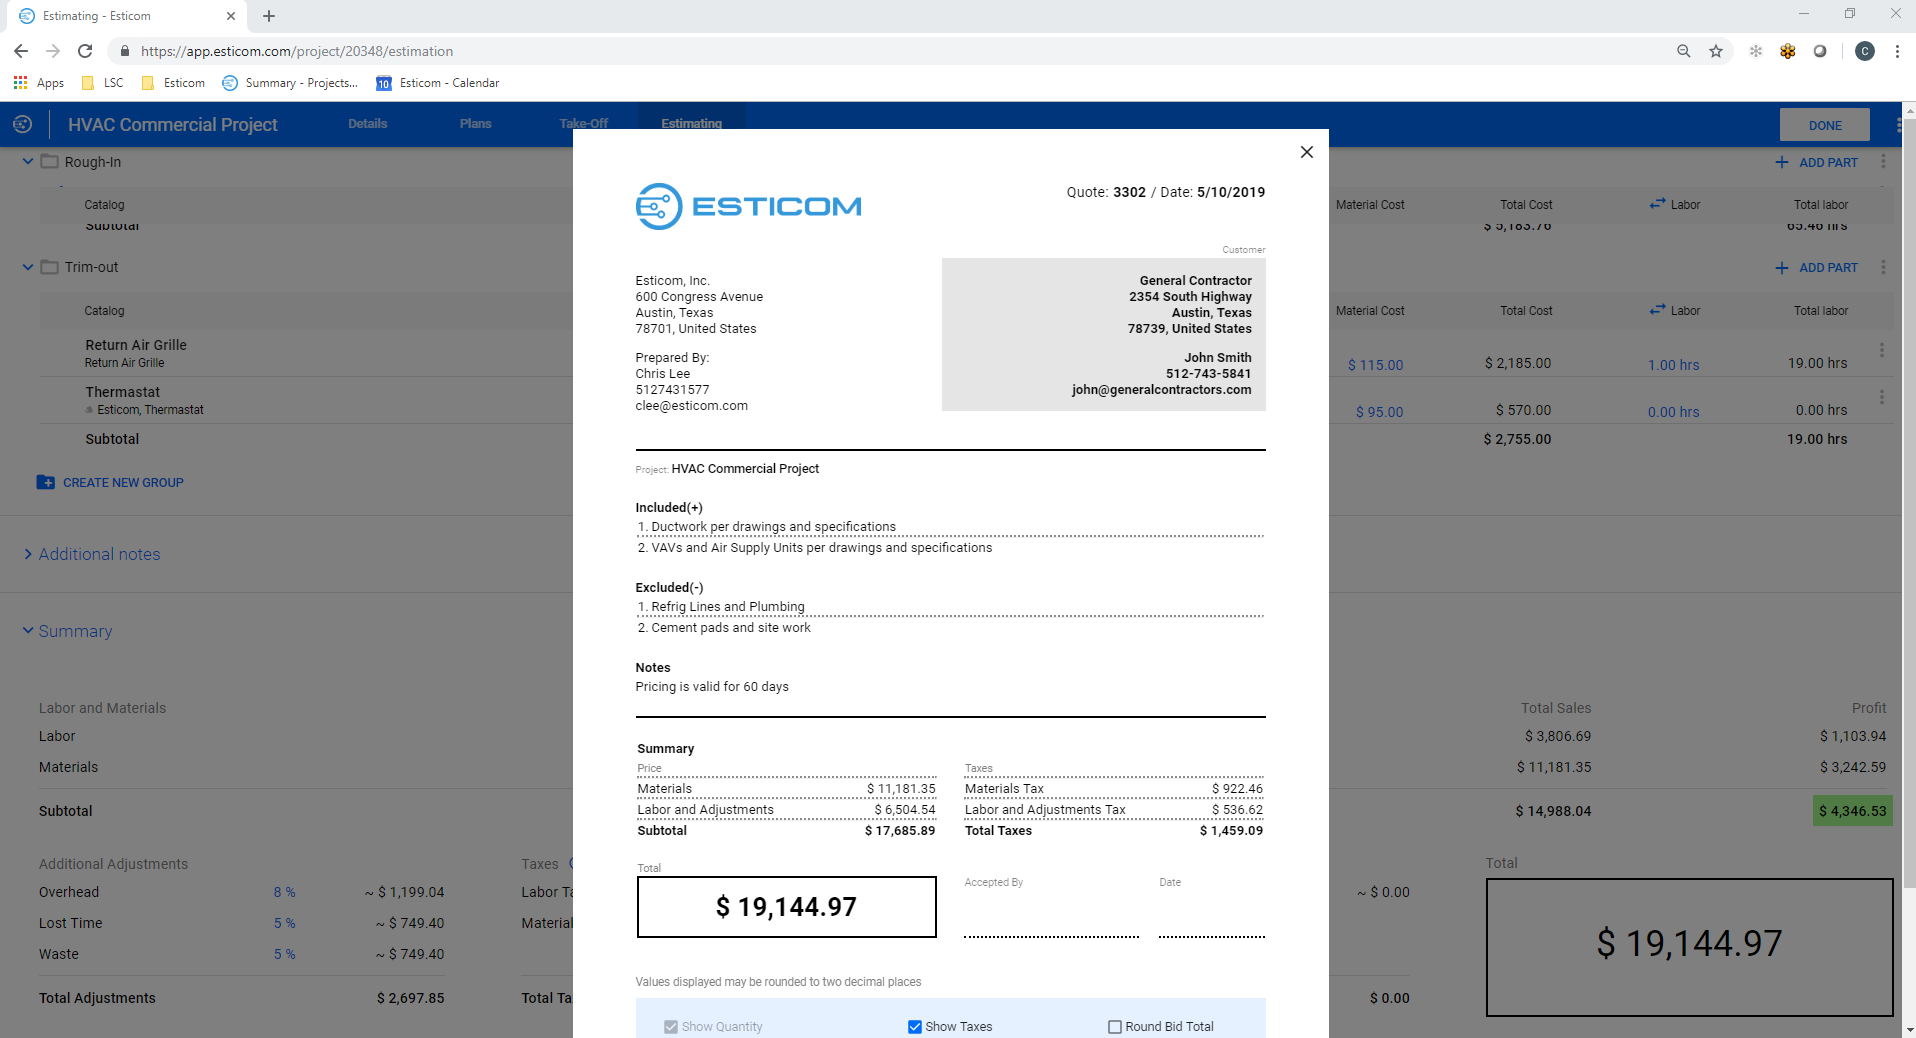Click the labor swap icon in Rough-In header
This screenshot has width=1916, height=1038.
pyautogui.click(x=1657, y=204)
